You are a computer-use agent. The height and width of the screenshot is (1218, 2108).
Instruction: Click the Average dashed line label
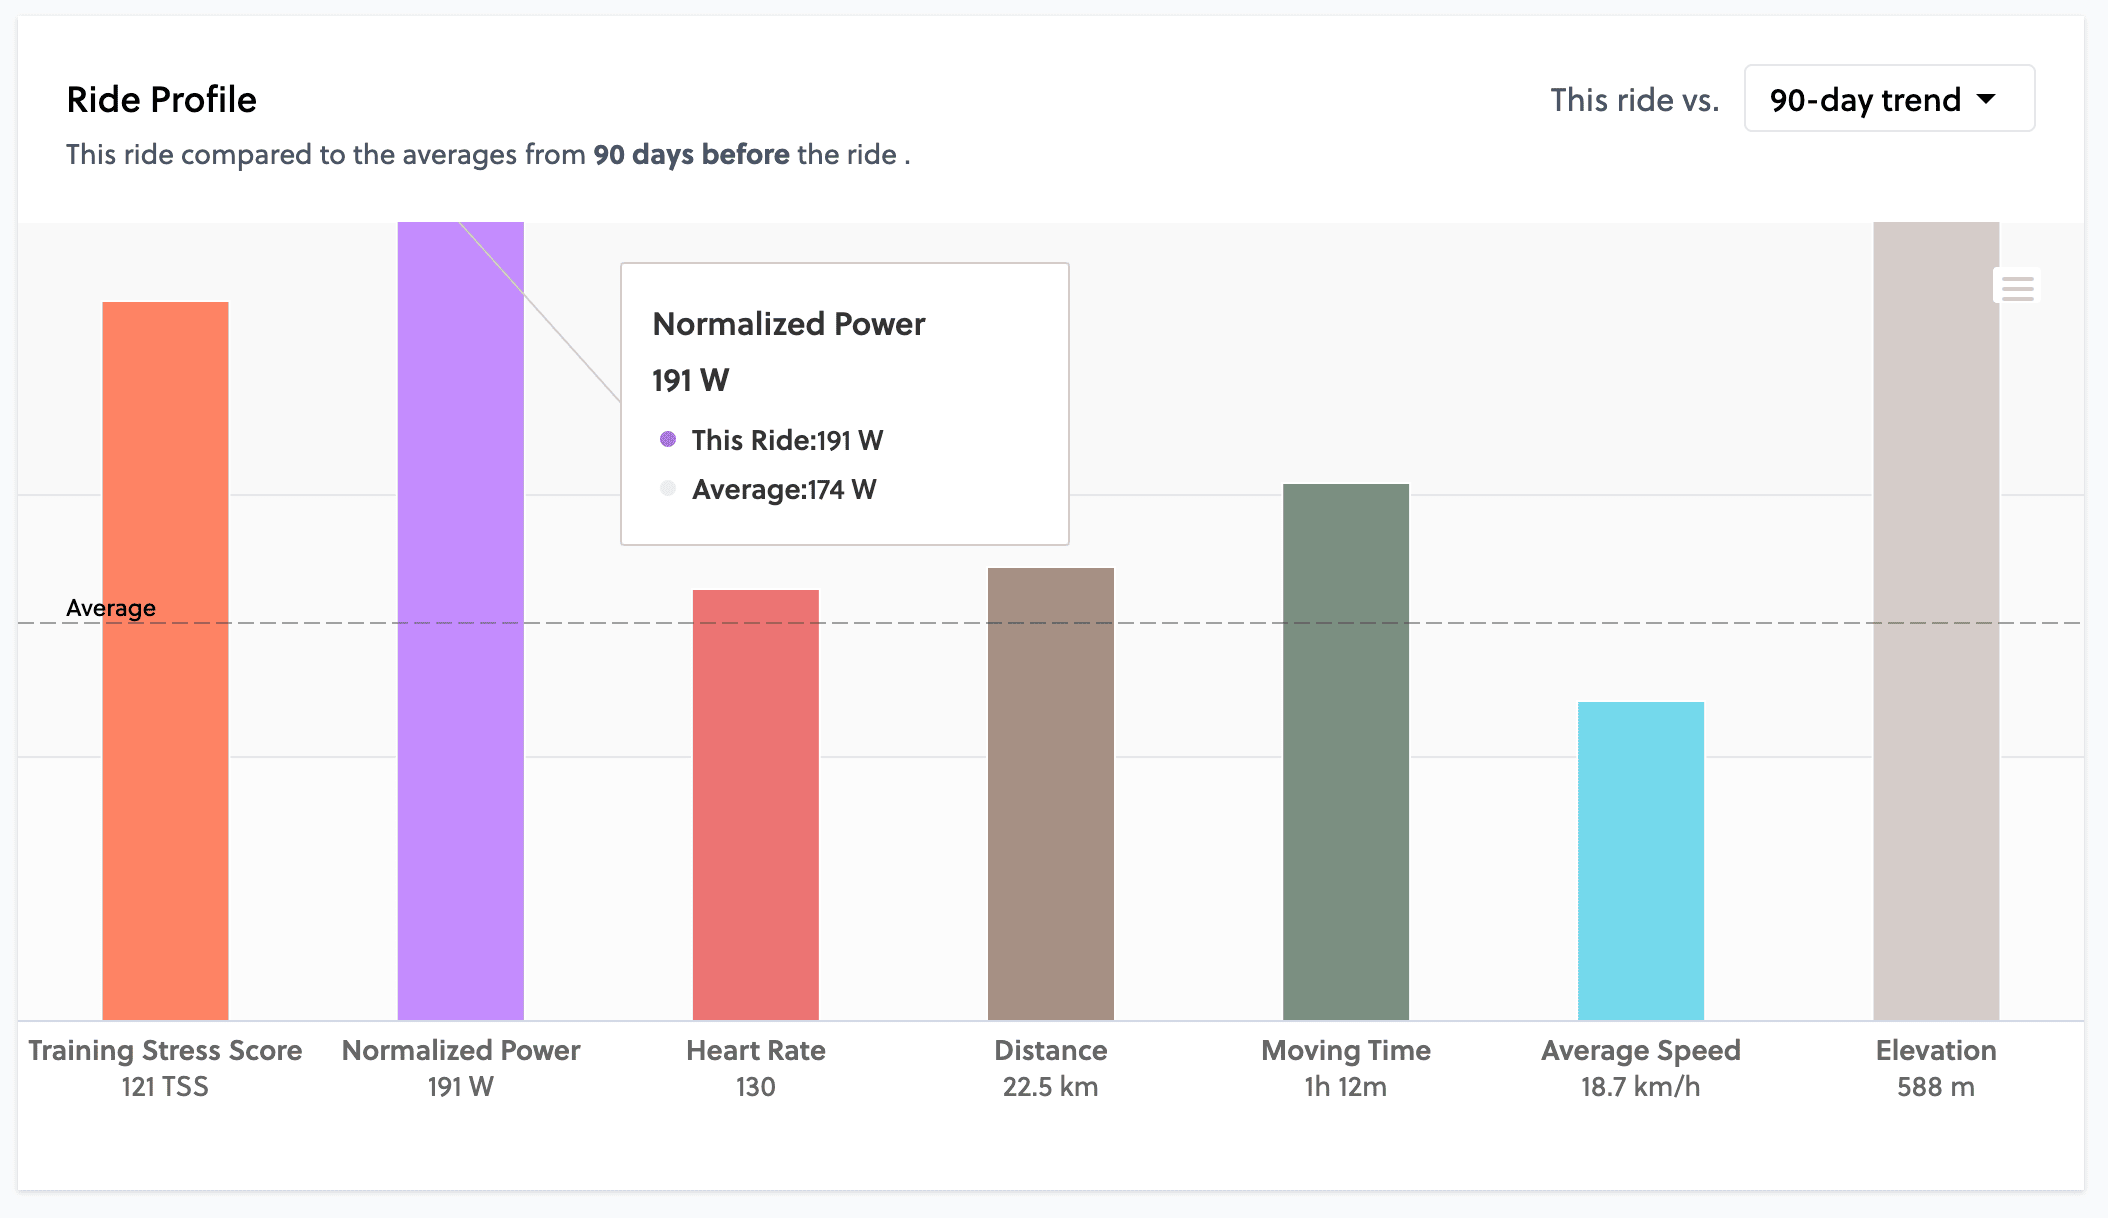click(x=110, y=608)
